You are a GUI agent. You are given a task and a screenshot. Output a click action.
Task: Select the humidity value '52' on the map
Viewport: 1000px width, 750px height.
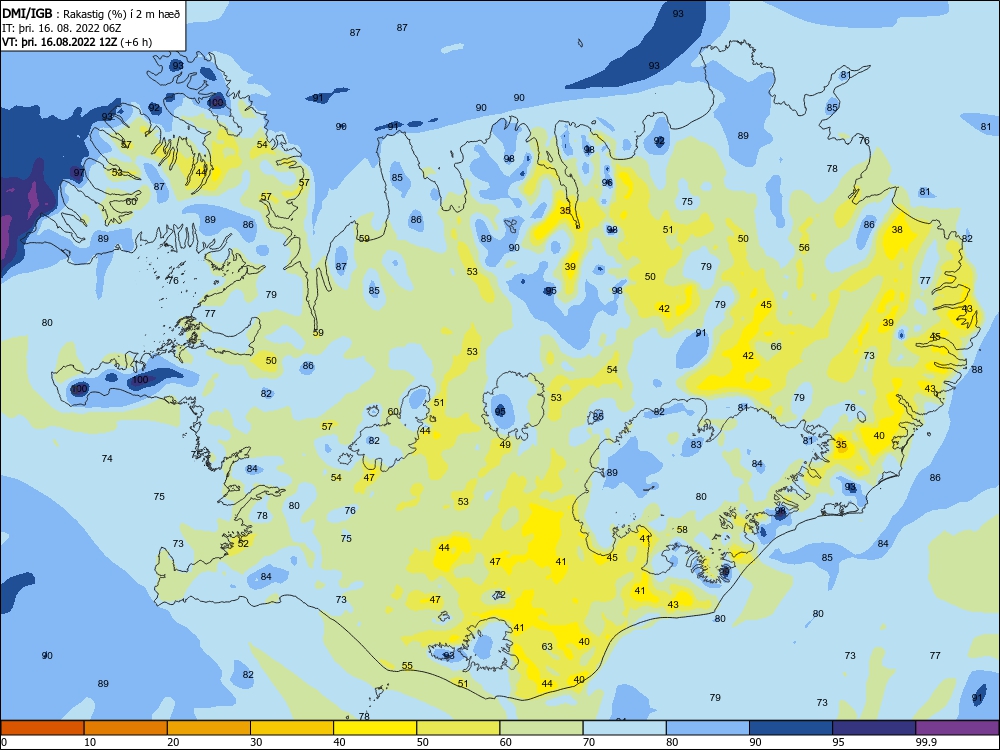(243, 543)
